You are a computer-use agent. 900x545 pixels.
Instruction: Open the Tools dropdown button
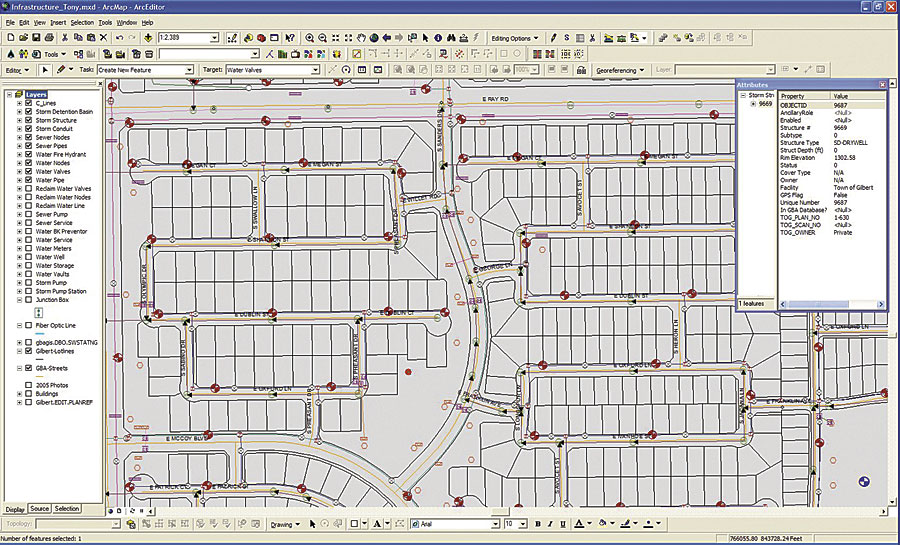coord(55,54)
